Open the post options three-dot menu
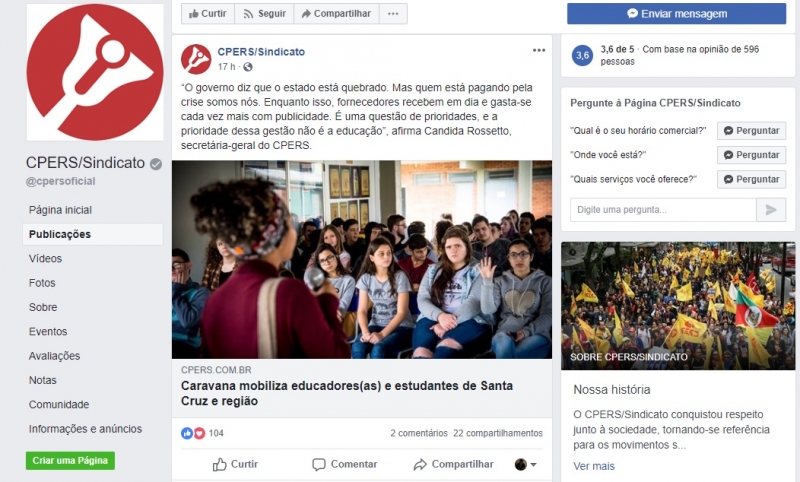This screenshot has height=482, width=800. (x=539, y=50)
